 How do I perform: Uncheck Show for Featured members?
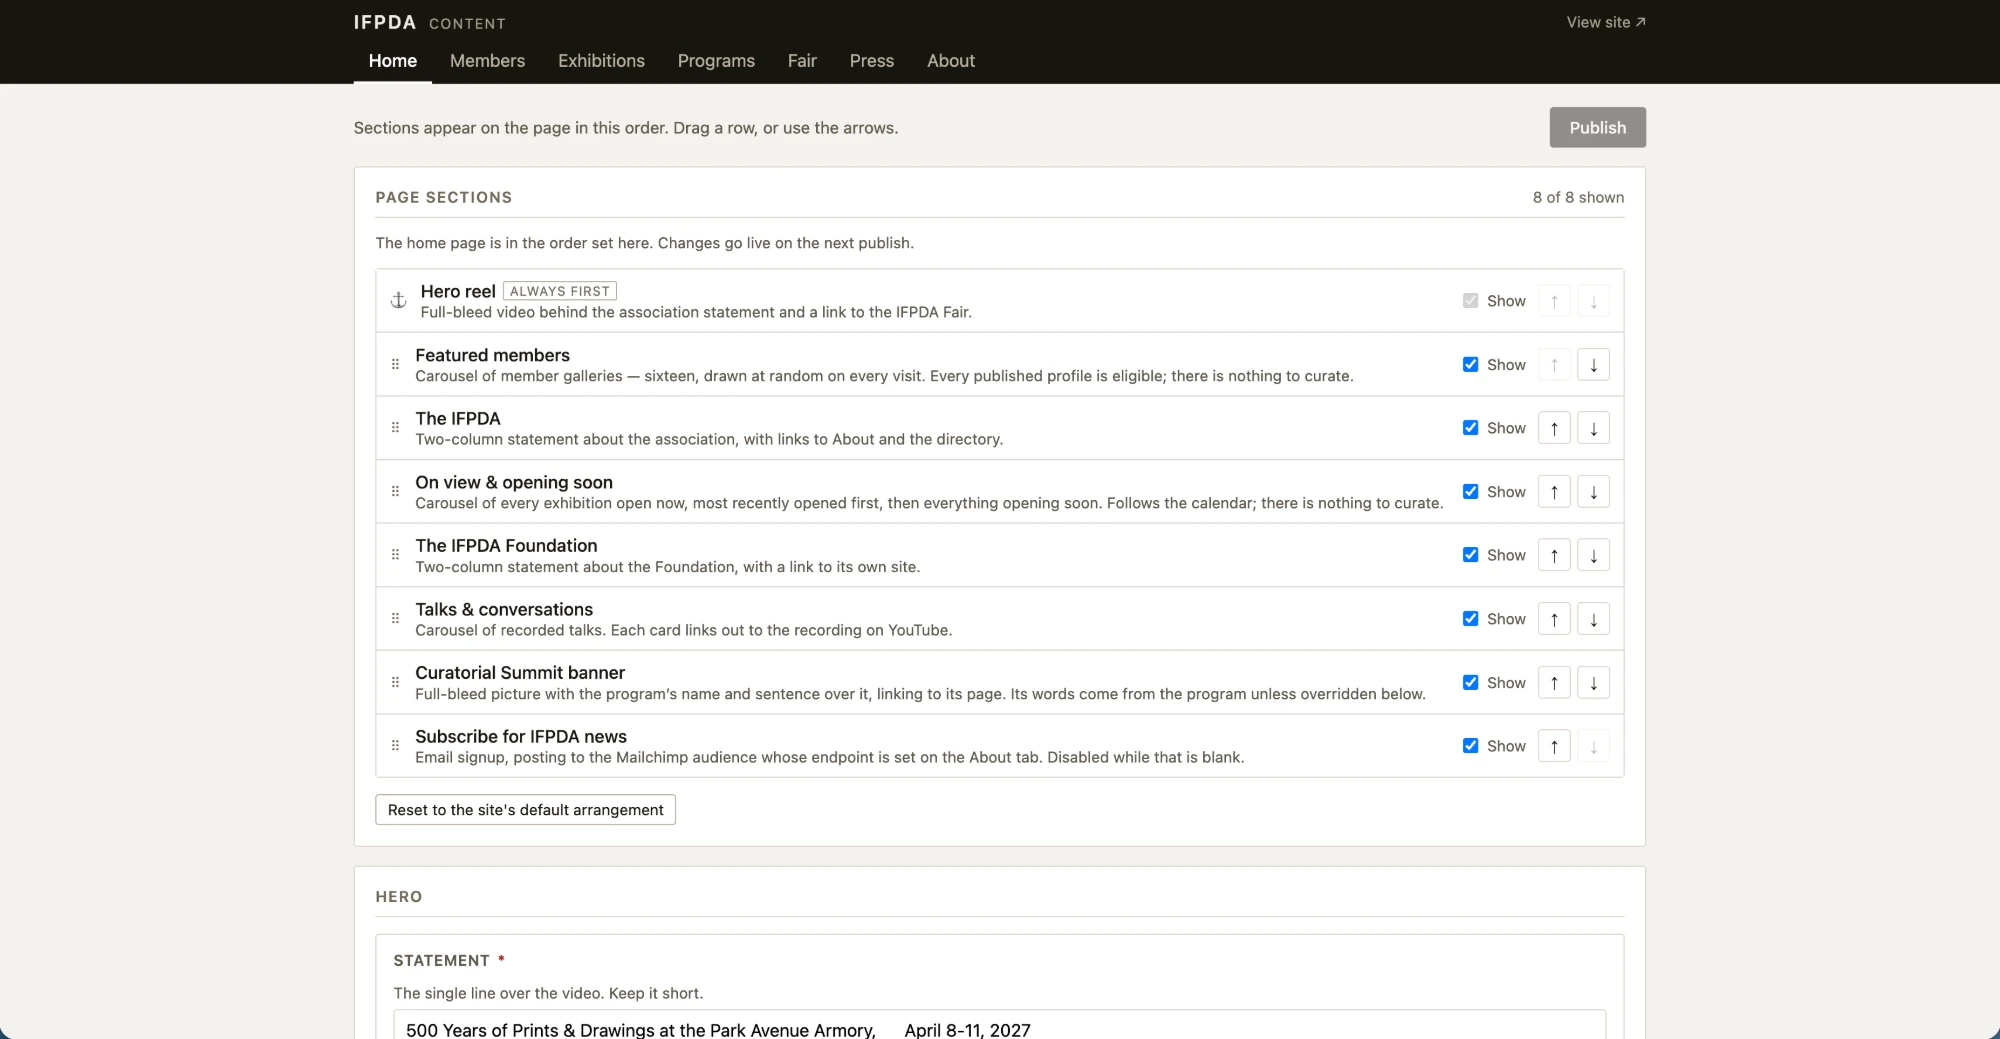pos(1470,365)
